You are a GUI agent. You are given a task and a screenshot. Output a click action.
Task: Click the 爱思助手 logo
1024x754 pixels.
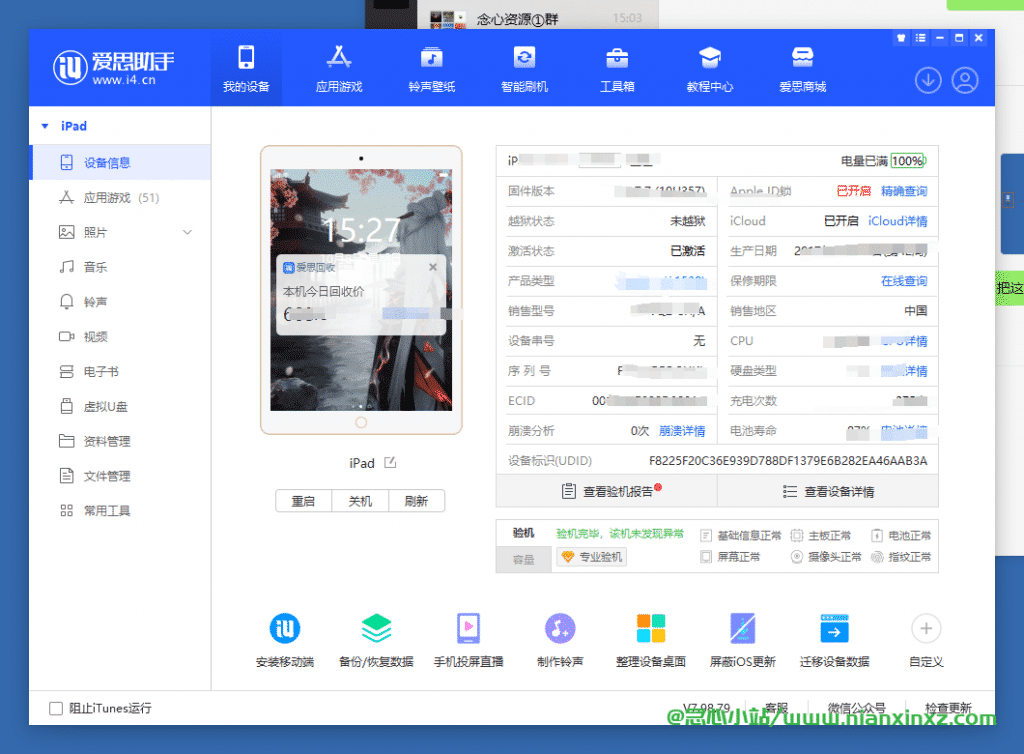tap(114, 67)
